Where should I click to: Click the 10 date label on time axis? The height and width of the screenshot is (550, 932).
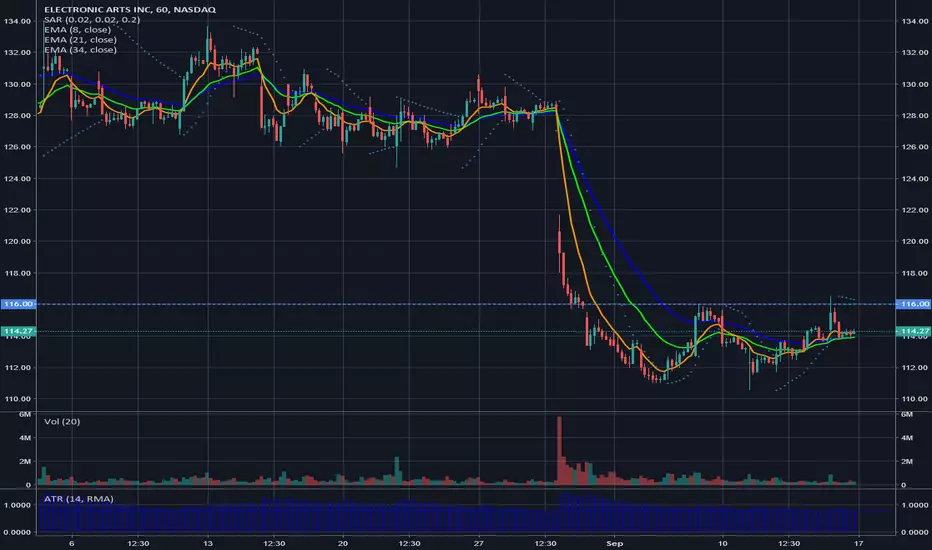[x=722, y=543]
